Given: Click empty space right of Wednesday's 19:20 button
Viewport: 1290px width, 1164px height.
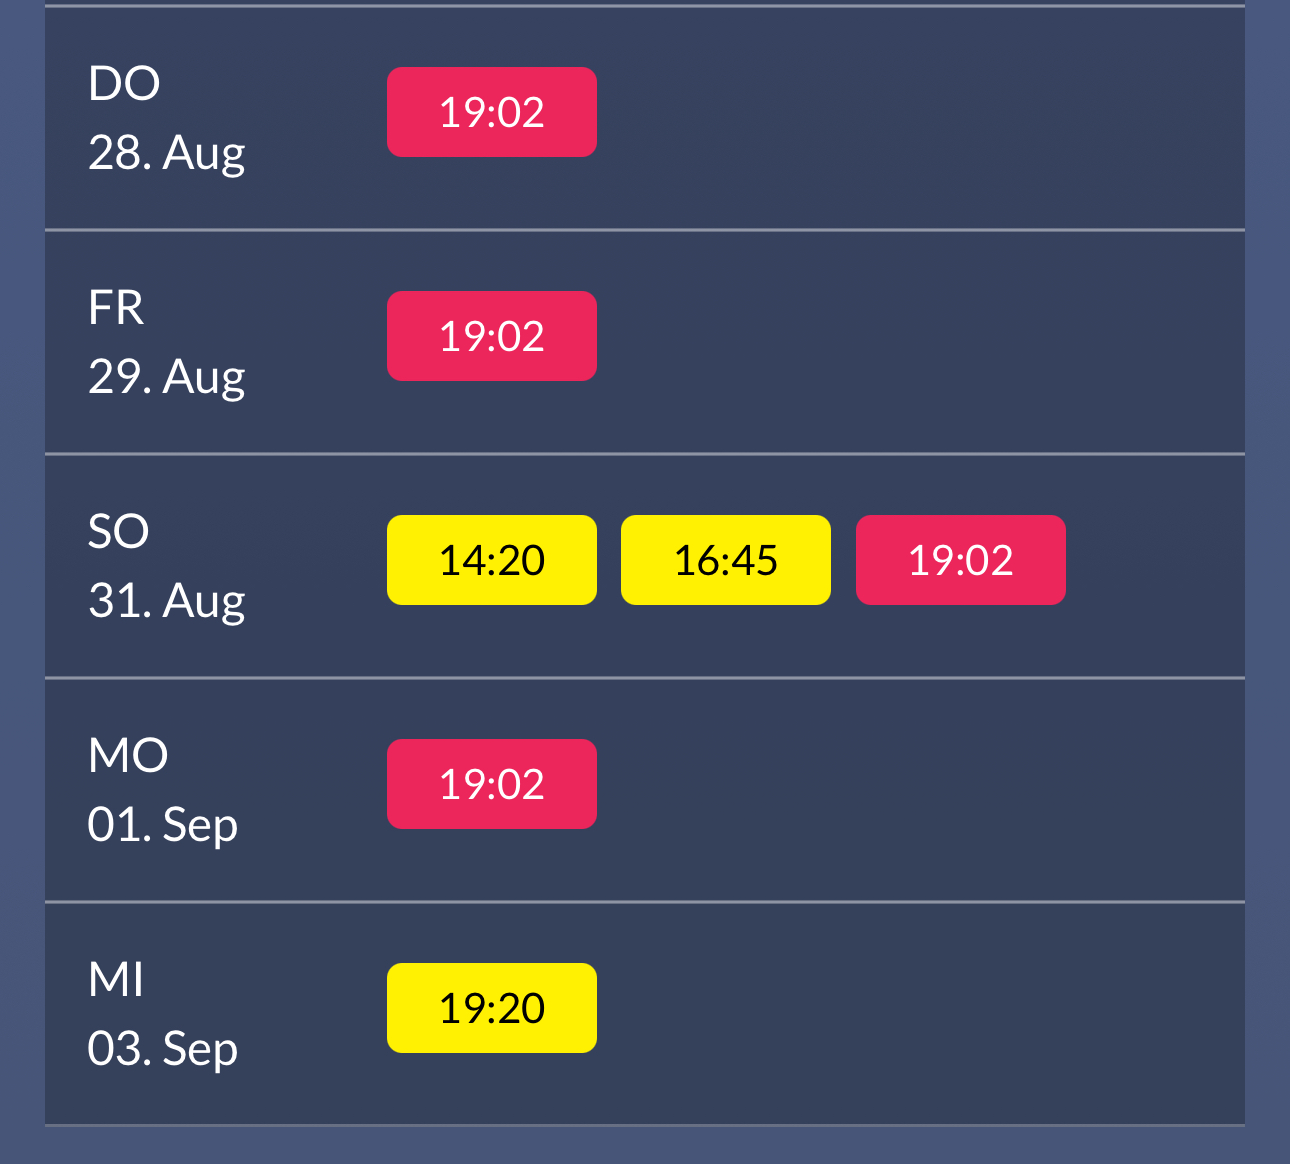Looking at the screenshot, I should pyautogui.click(x=900, y=1010).
